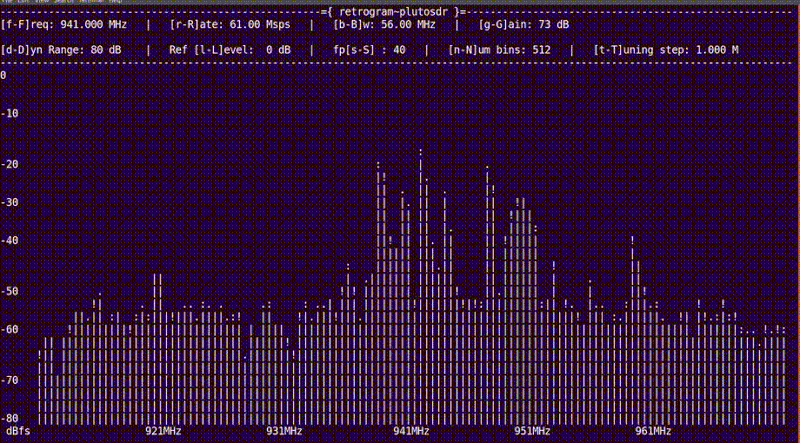Viewport: 800px width, 443px height.
Task: Click the Dyn Range 80 dB setting
Action: [x=64, y=48]
